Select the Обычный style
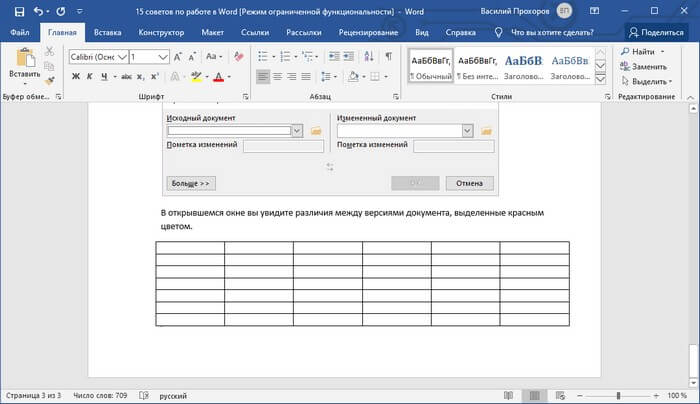This screenshot has height=404, width=700. coord(431,66)
